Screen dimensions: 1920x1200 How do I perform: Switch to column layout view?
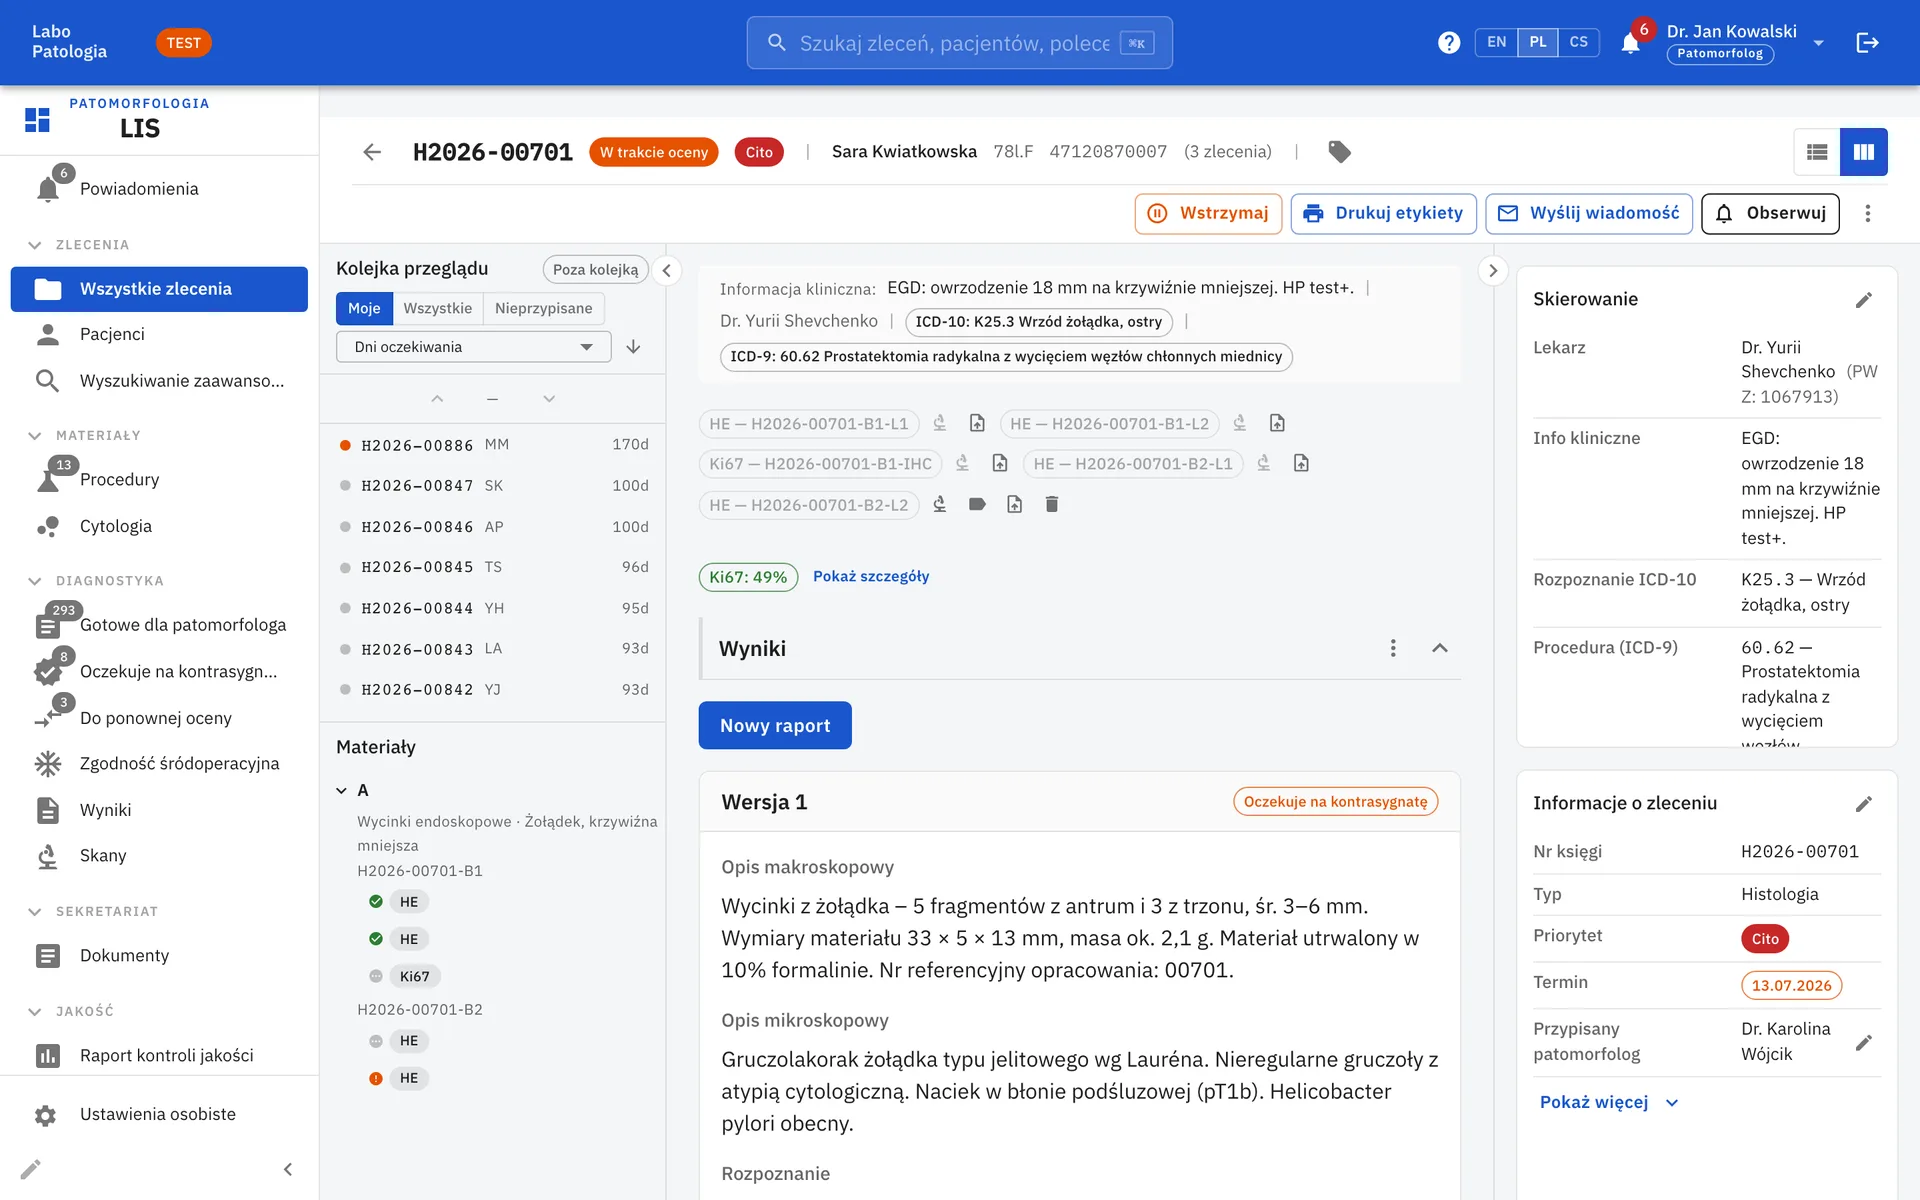[1864, 152]
